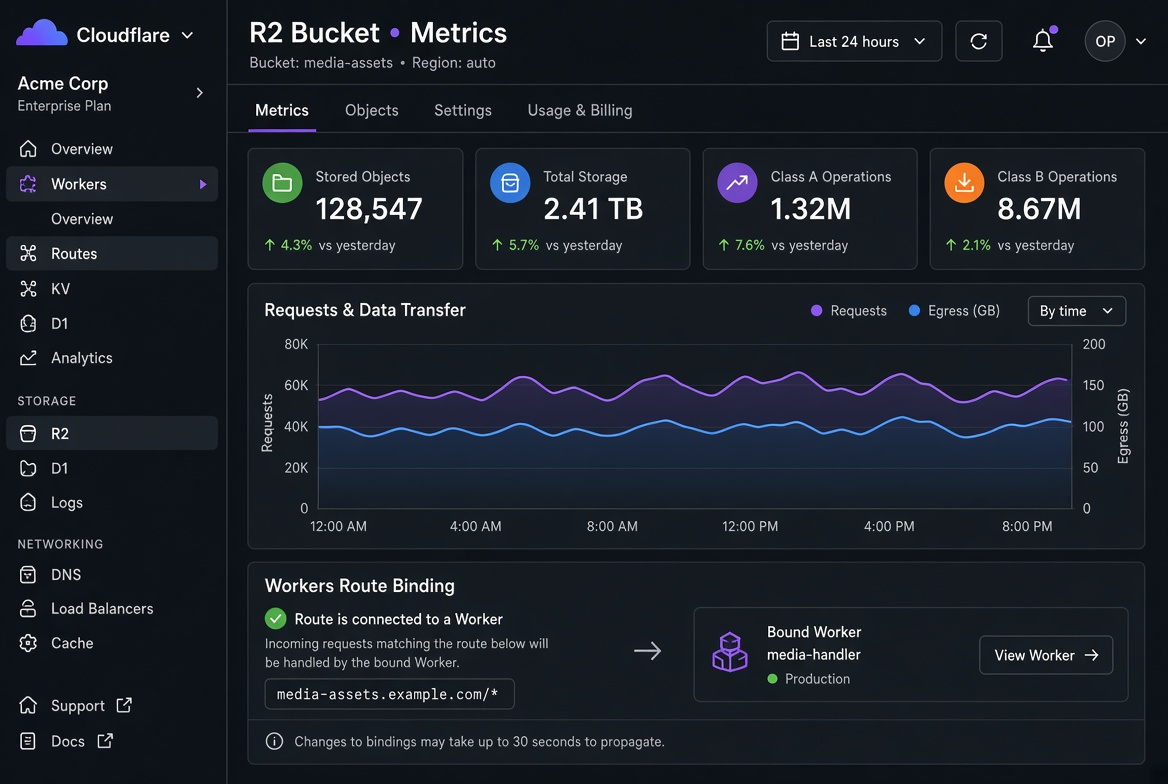Click the green route connected checkmark

(276, 619)
